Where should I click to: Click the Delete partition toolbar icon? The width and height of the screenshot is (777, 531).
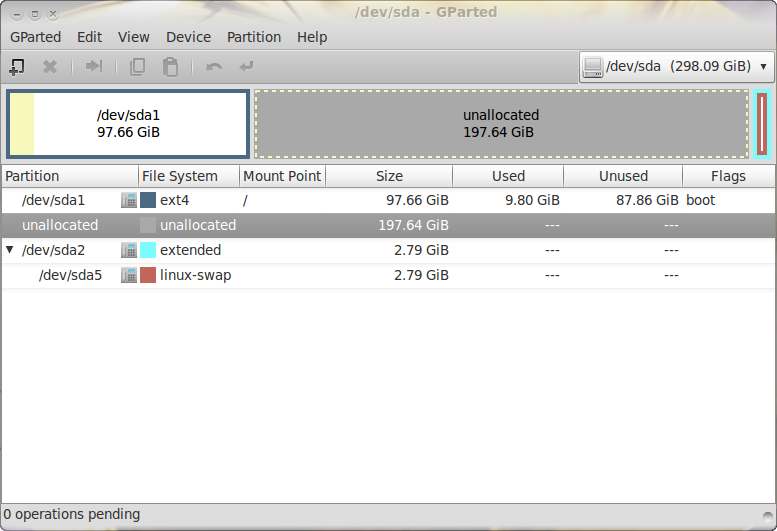[x=50, y=66]
